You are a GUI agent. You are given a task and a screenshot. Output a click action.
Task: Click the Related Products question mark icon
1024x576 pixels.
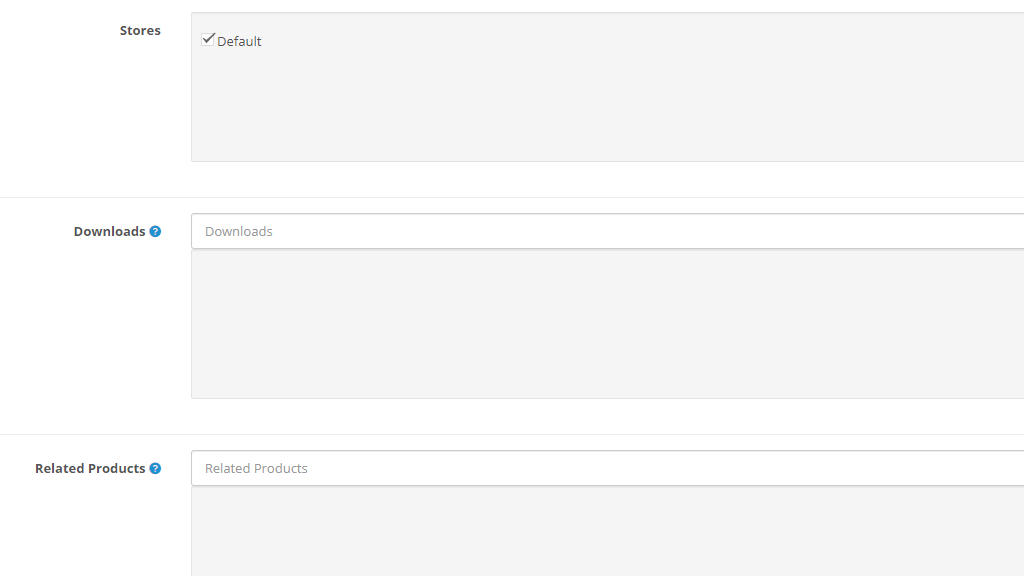point(156,468)
